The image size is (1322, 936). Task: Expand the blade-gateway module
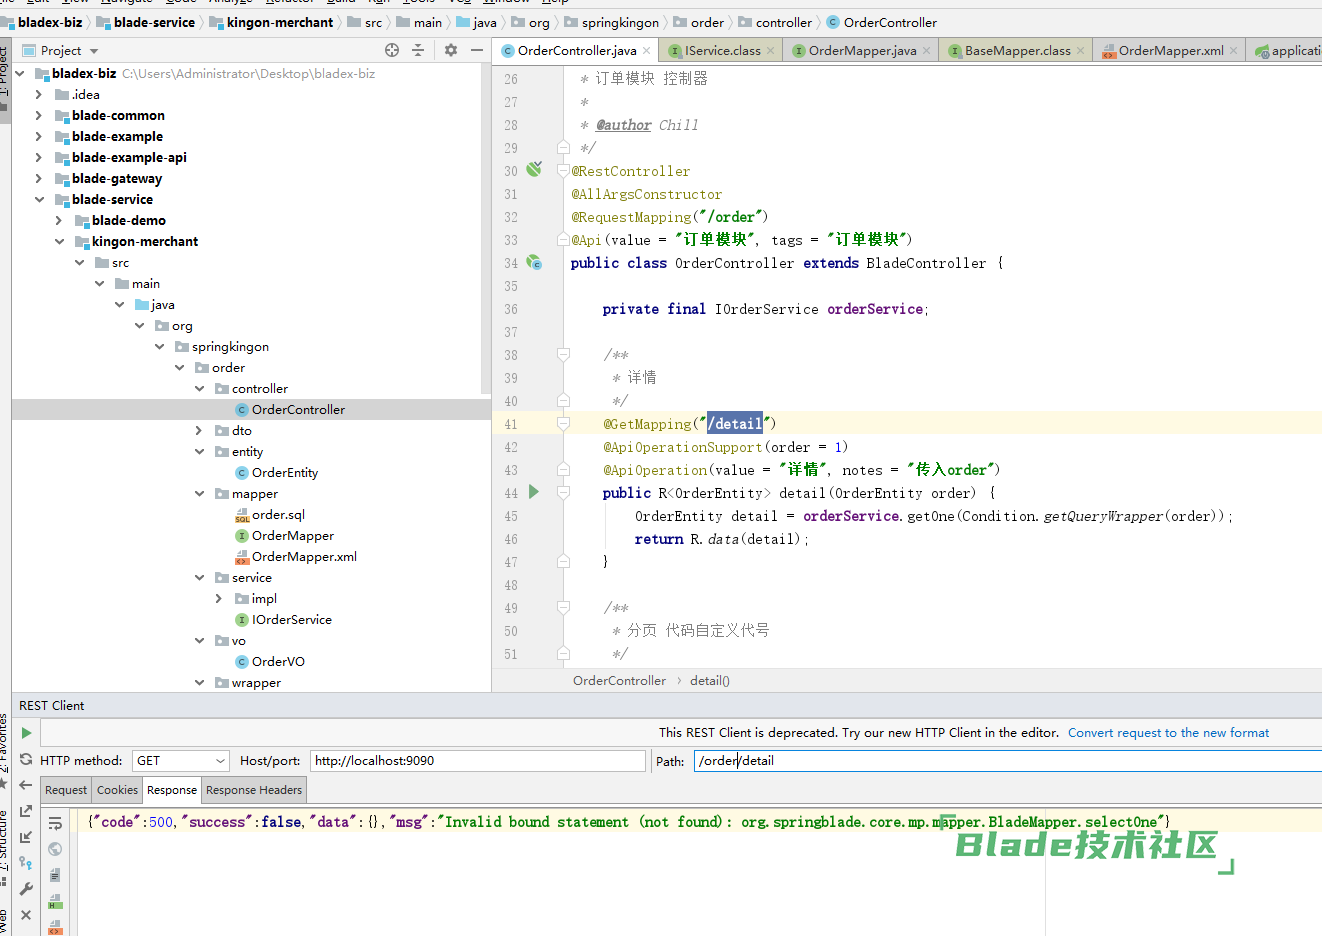point(39,178)
